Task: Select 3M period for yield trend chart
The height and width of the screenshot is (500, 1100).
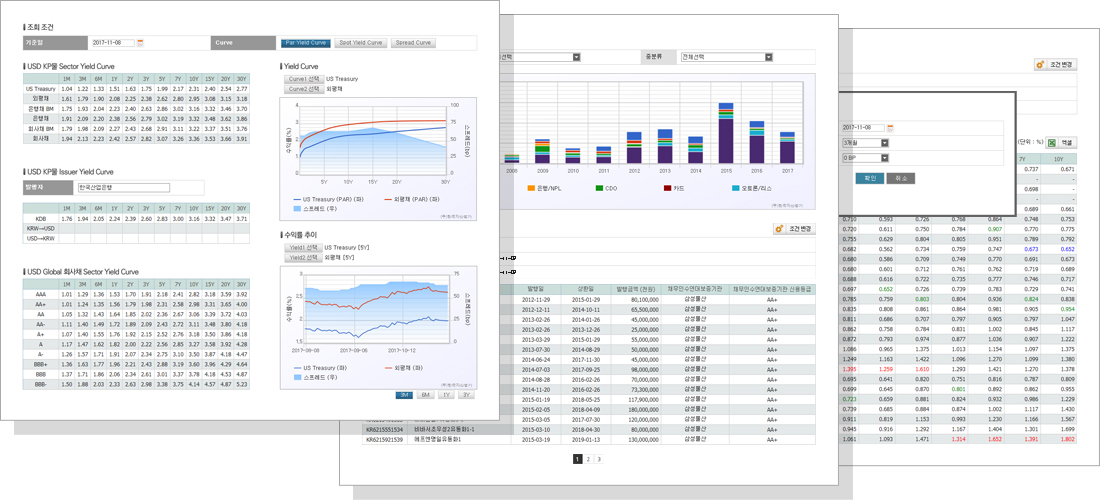Action: pyautogui.click(x=405, y=395)
